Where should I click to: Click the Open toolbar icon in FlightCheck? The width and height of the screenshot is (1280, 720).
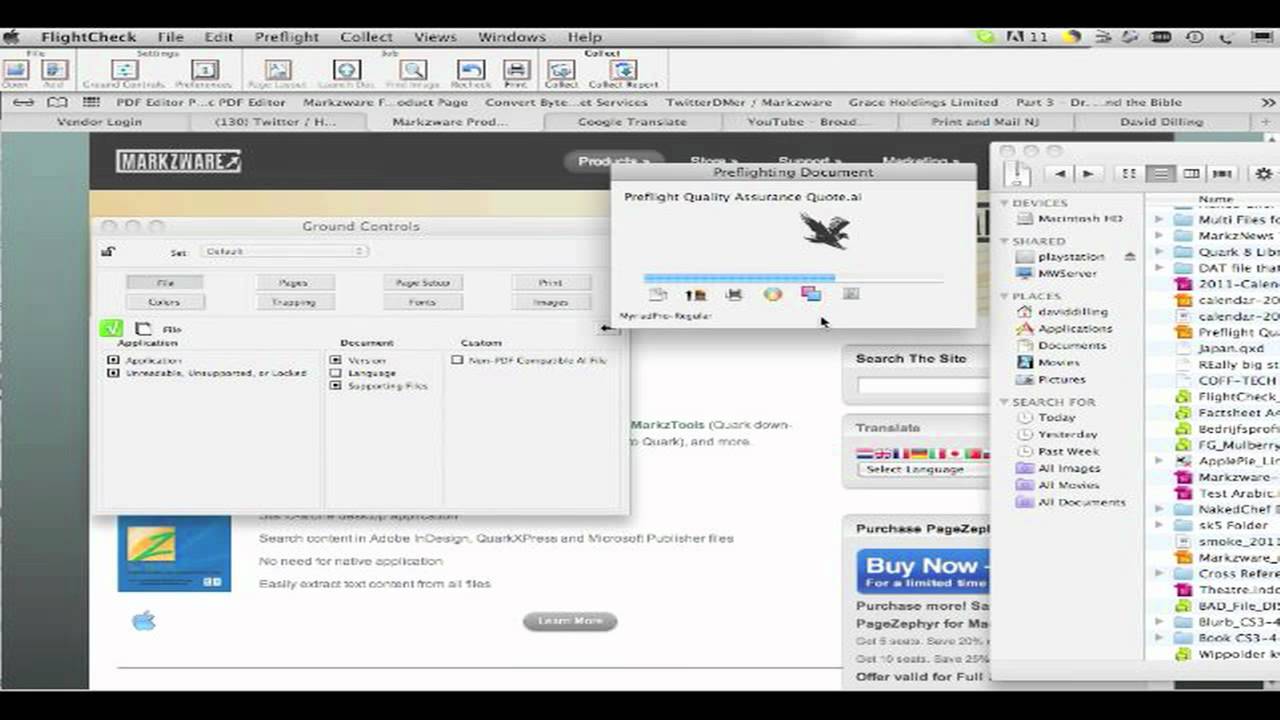tap(15, 71)
